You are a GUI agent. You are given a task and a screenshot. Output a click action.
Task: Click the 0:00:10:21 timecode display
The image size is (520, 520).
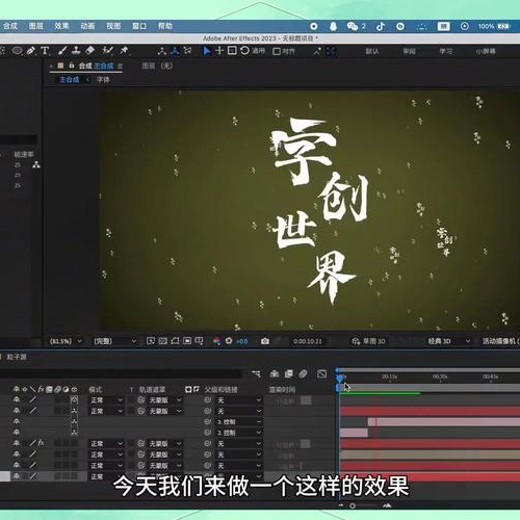(x=308, y=341)
